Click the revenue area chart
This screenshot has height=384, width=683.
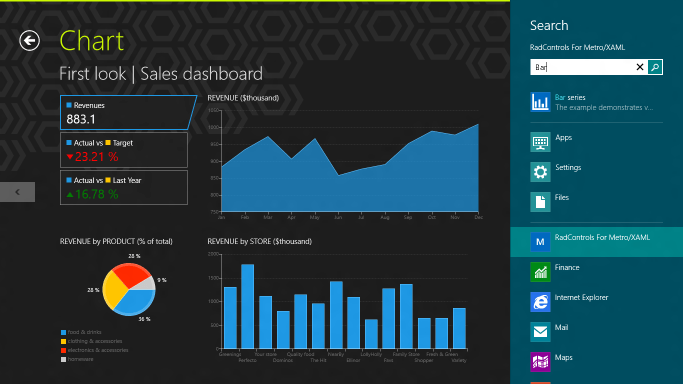tap(350, 168)
